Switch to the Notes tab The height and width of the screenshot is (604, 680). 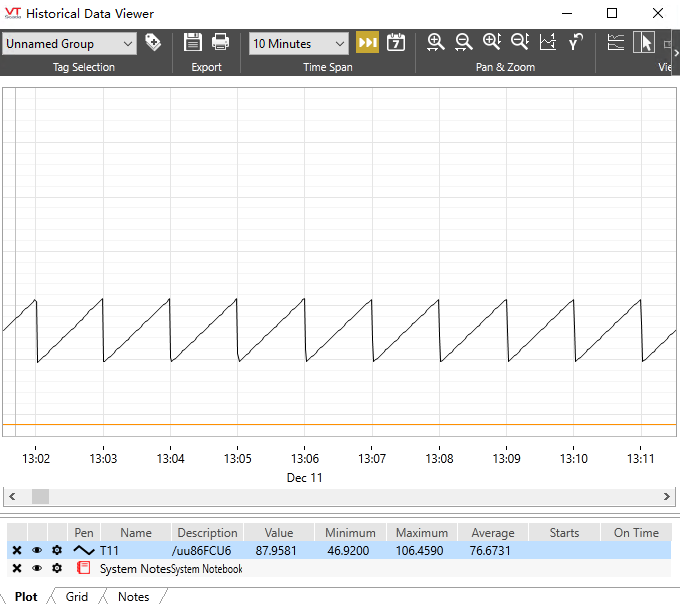pyautogui.click(x=133, y=597)
